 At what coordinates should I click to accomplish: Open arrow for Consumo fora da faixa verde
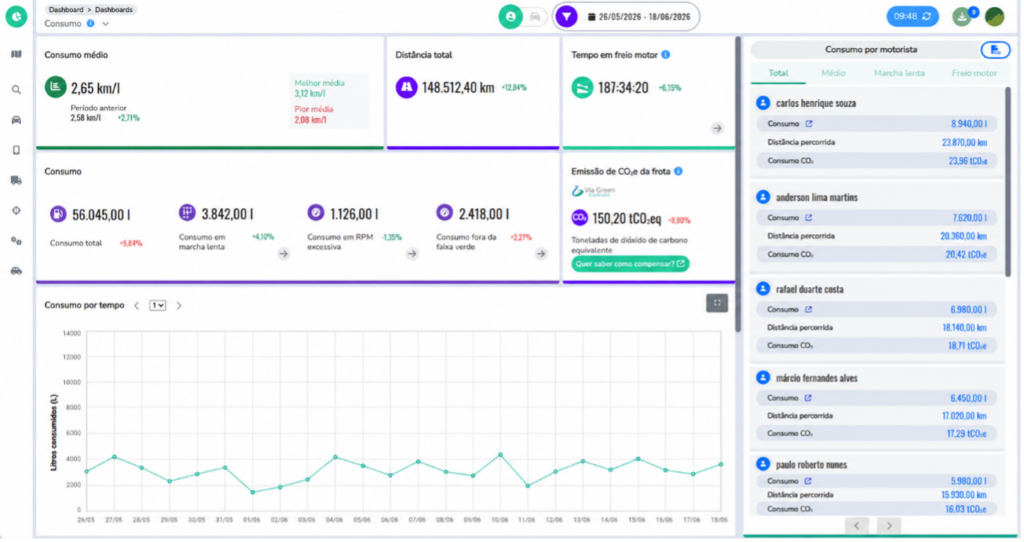tap(541, 253)
